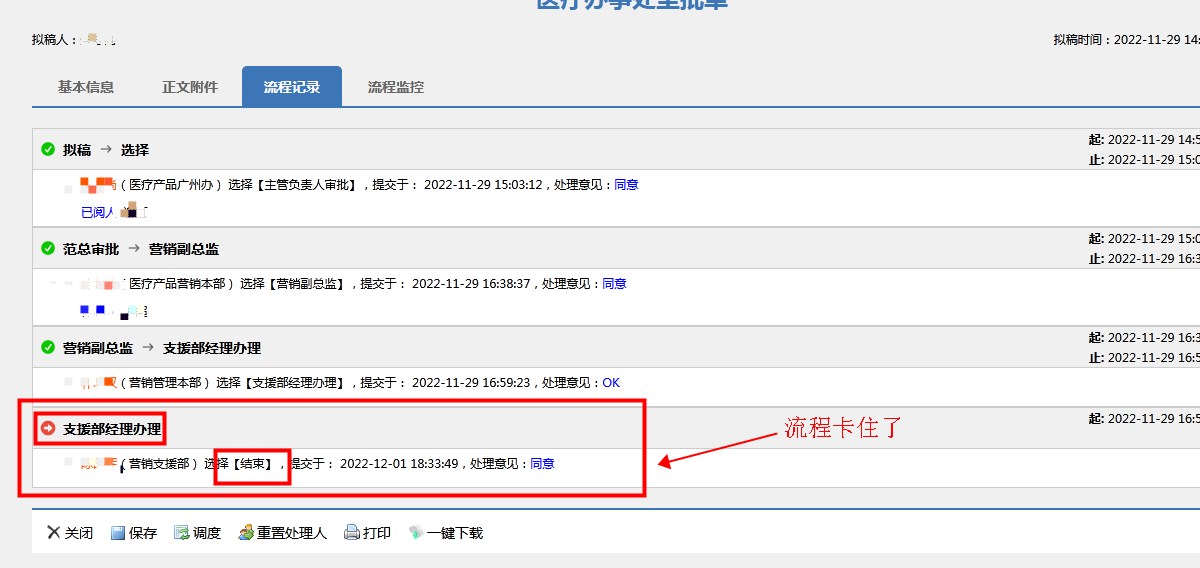The image size is (1200, 568).
Task: Click green check icon beside 拟稿 step
Action: [x=48, y=149]
